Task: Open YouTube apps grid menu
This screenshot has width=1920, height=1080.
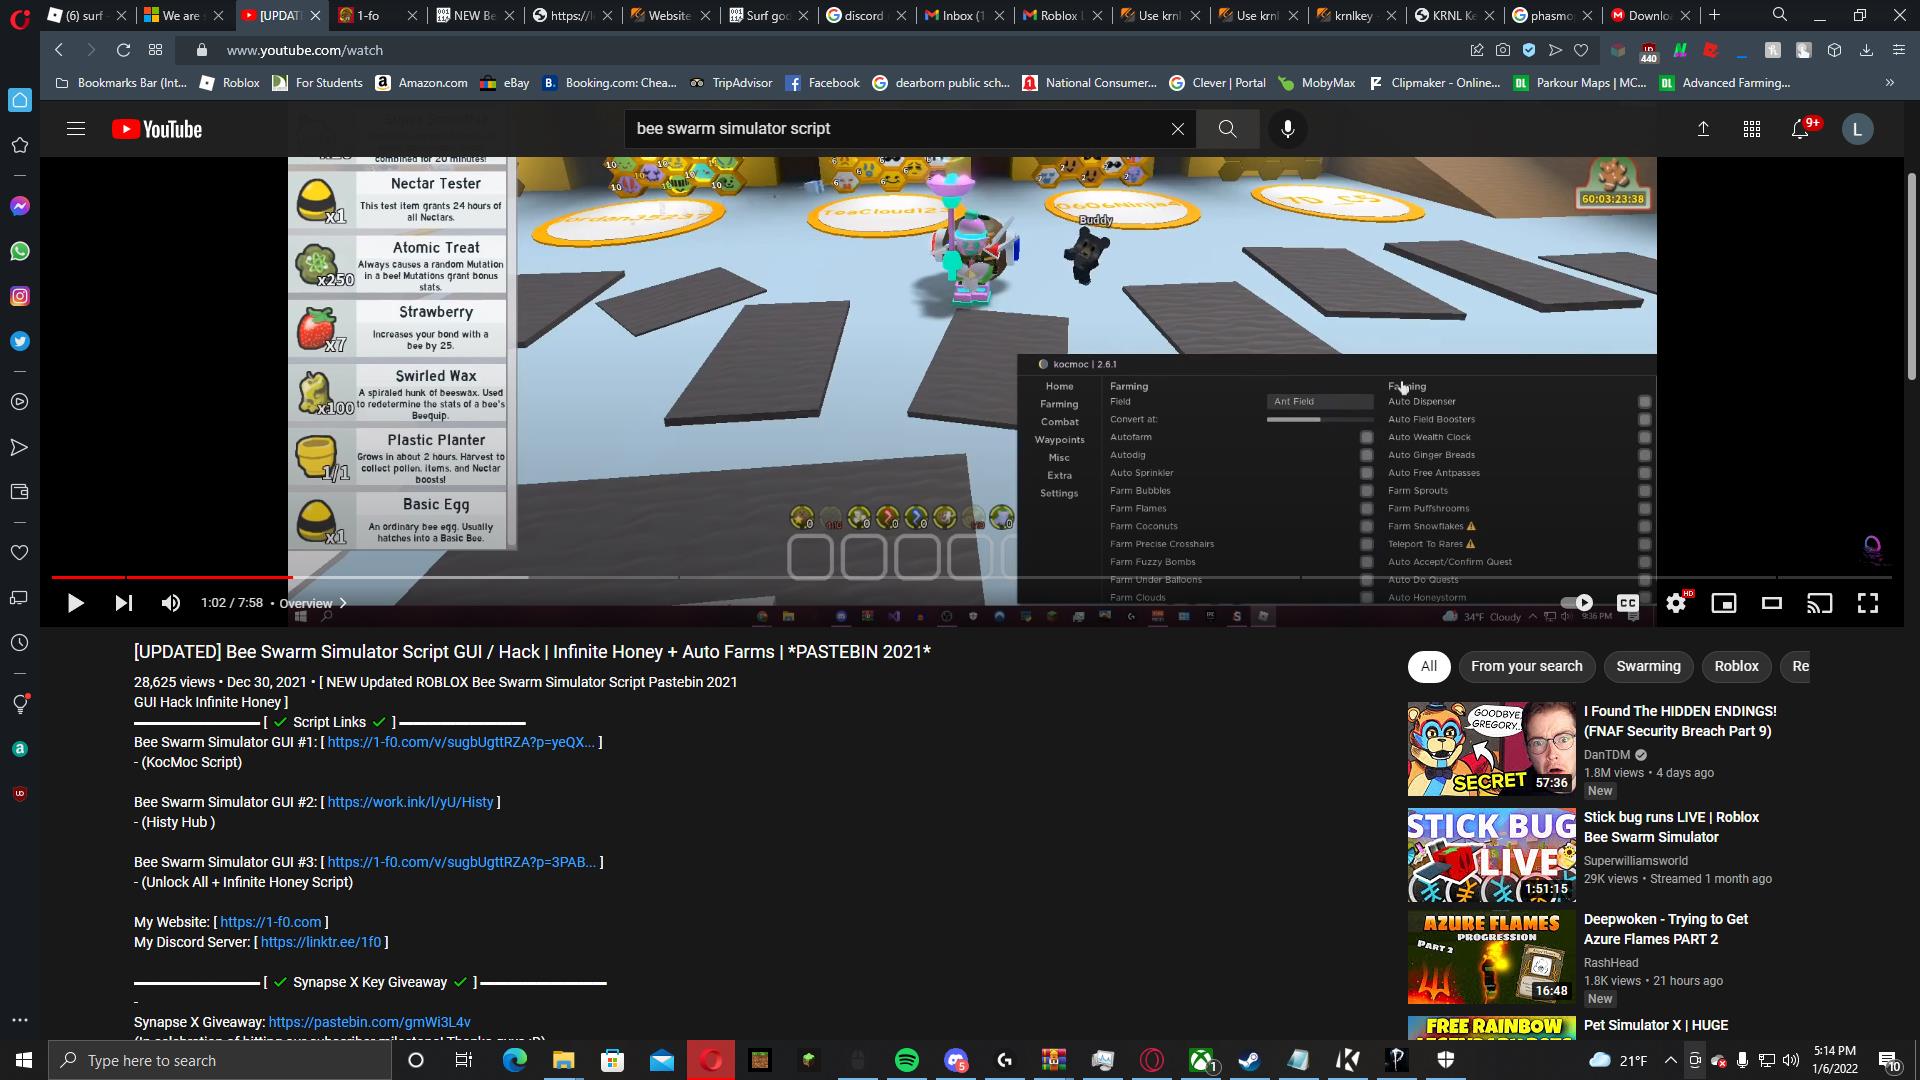Action: (x=1751, y=129)
